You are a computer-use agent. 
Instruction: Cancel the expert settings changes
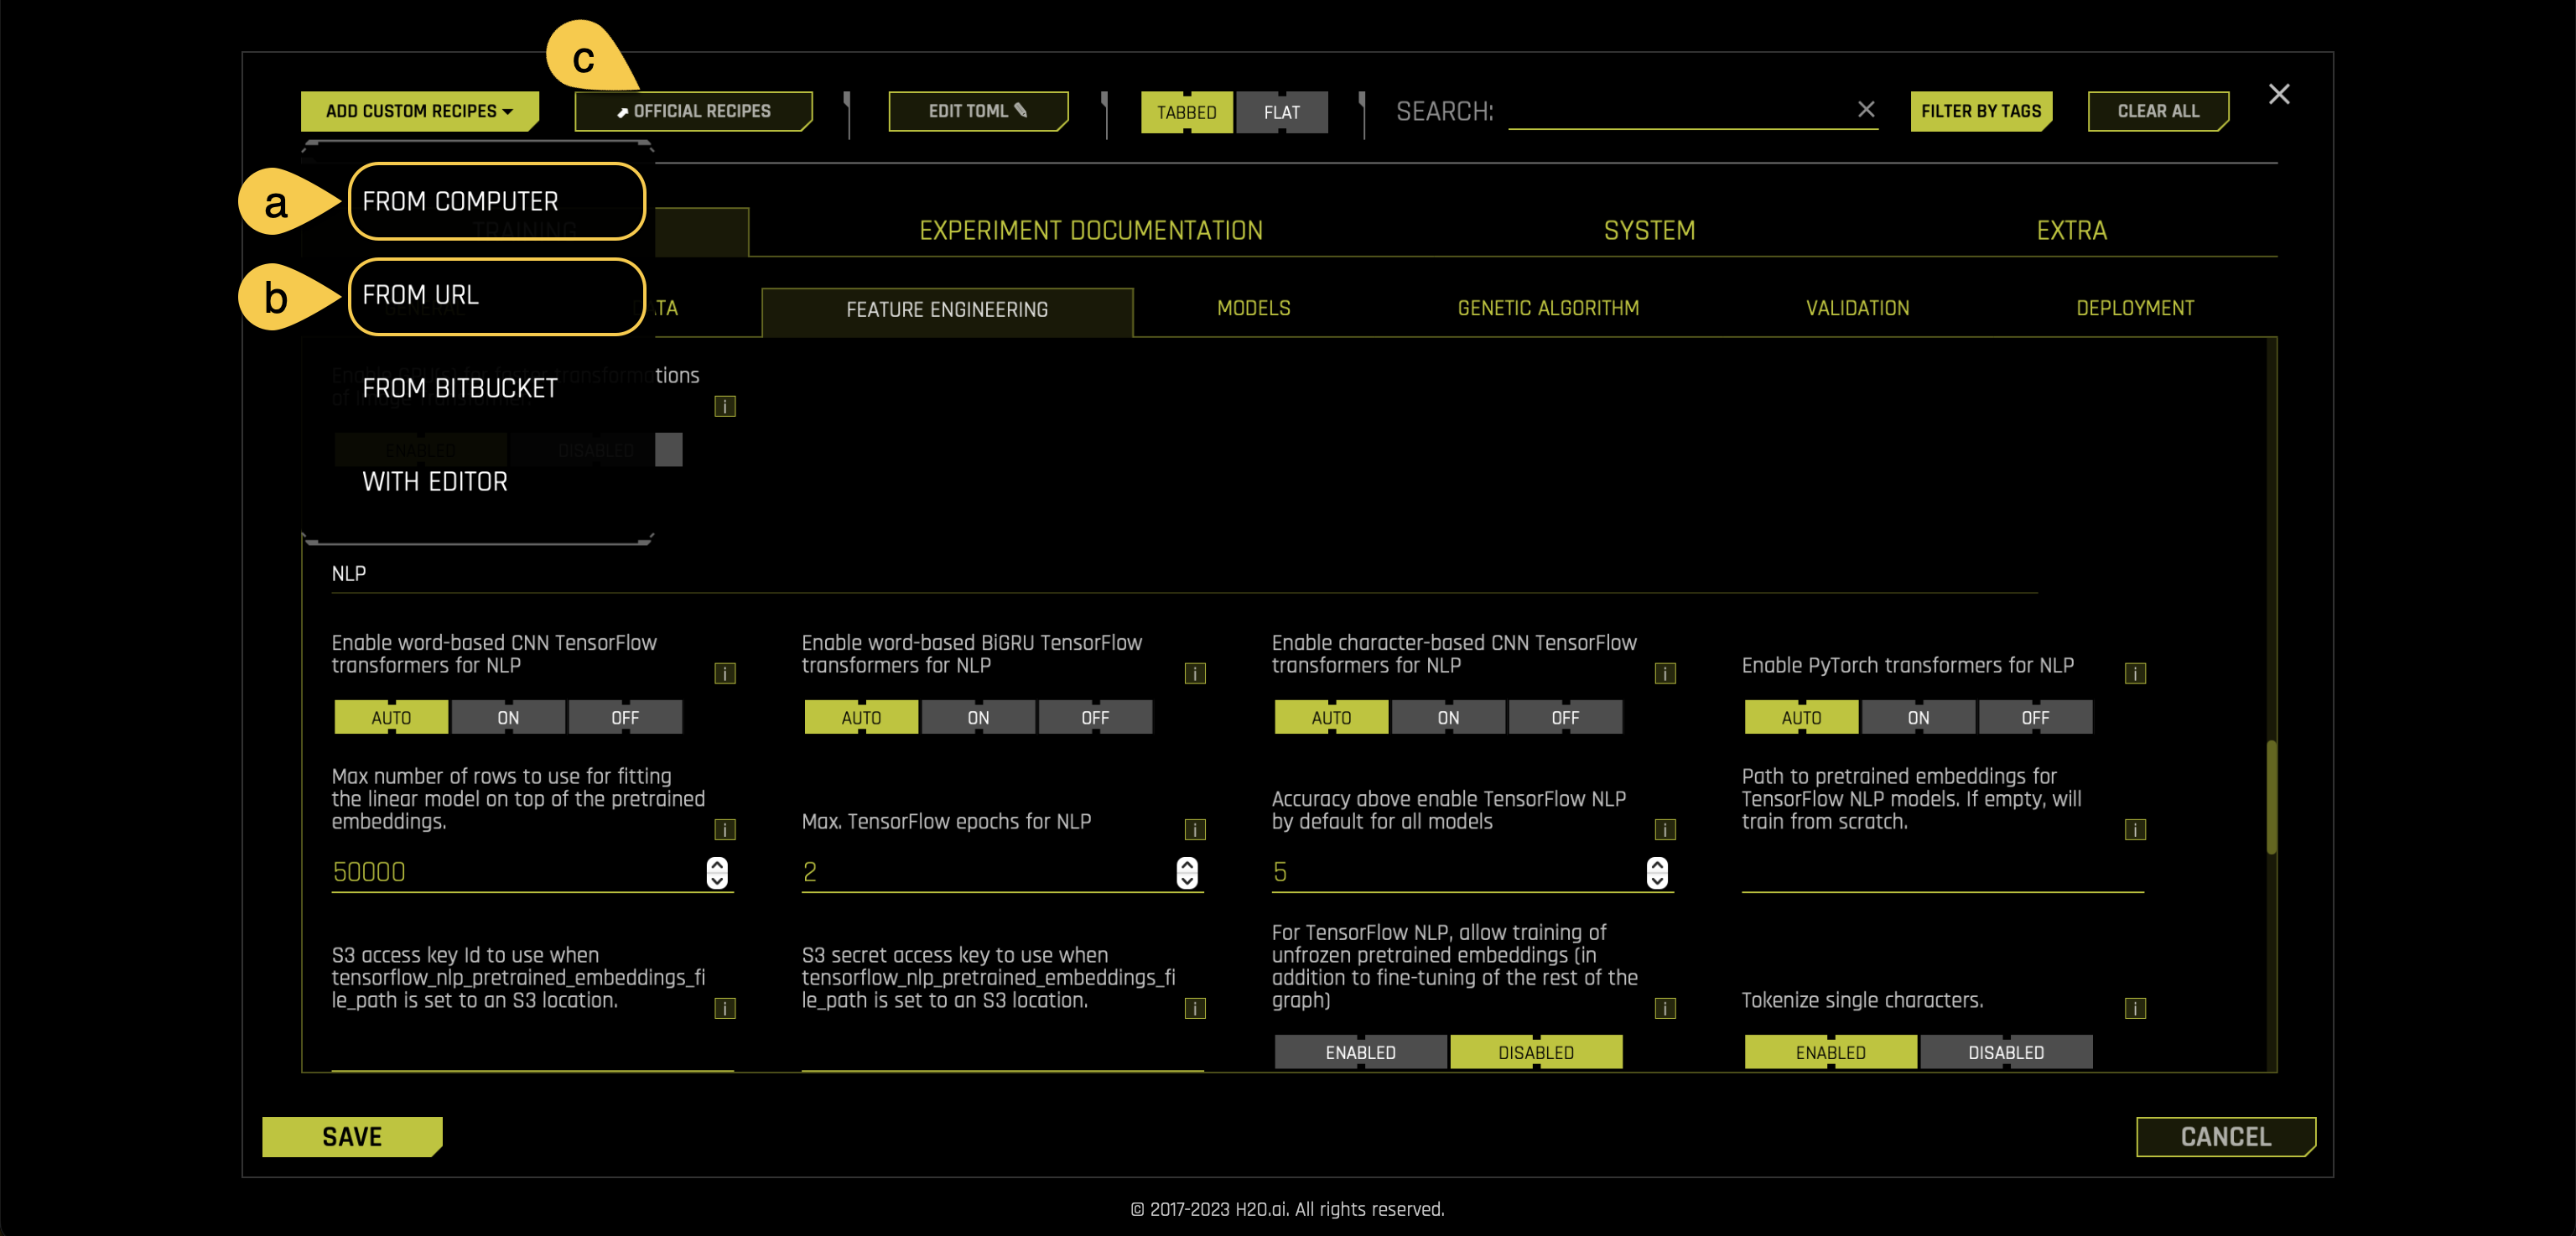pyautogui.click(x=2226, y=1136)
